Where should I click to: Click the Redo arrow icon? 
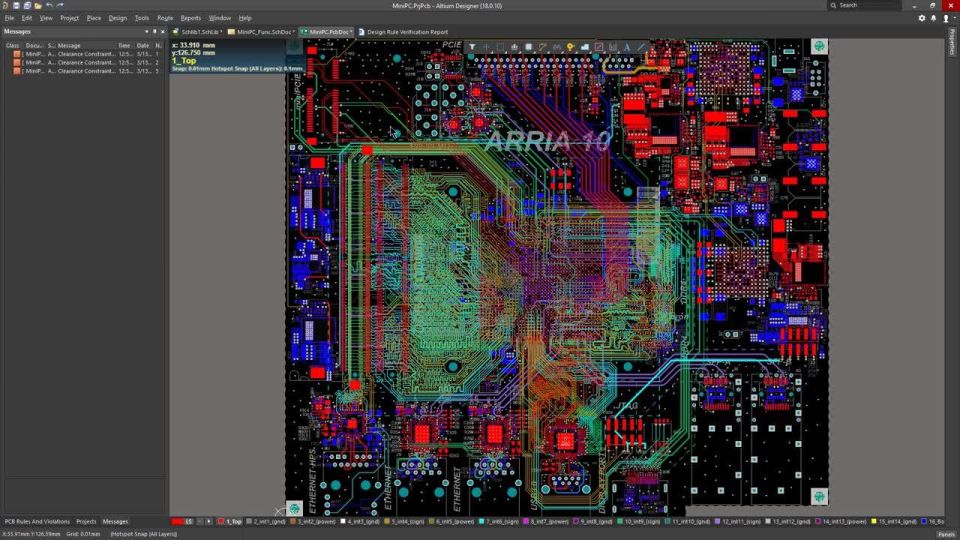point(60,5)
